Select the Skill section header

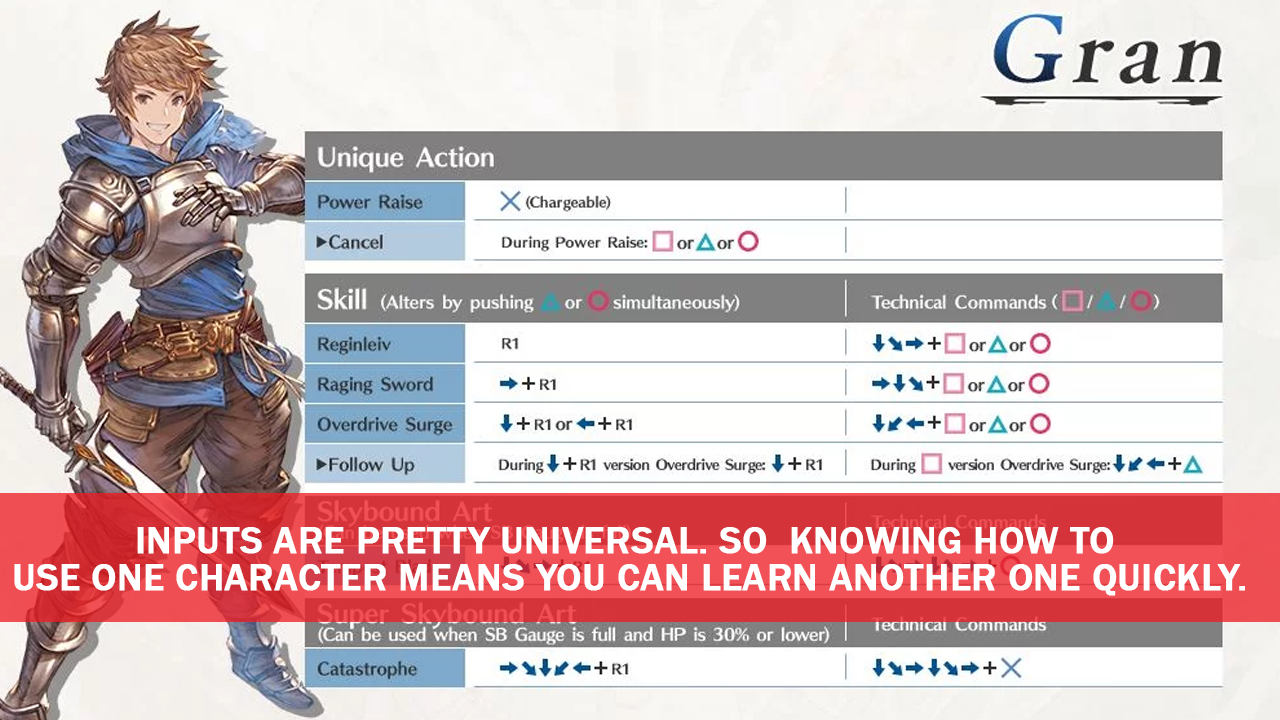[x=342, y=301]
